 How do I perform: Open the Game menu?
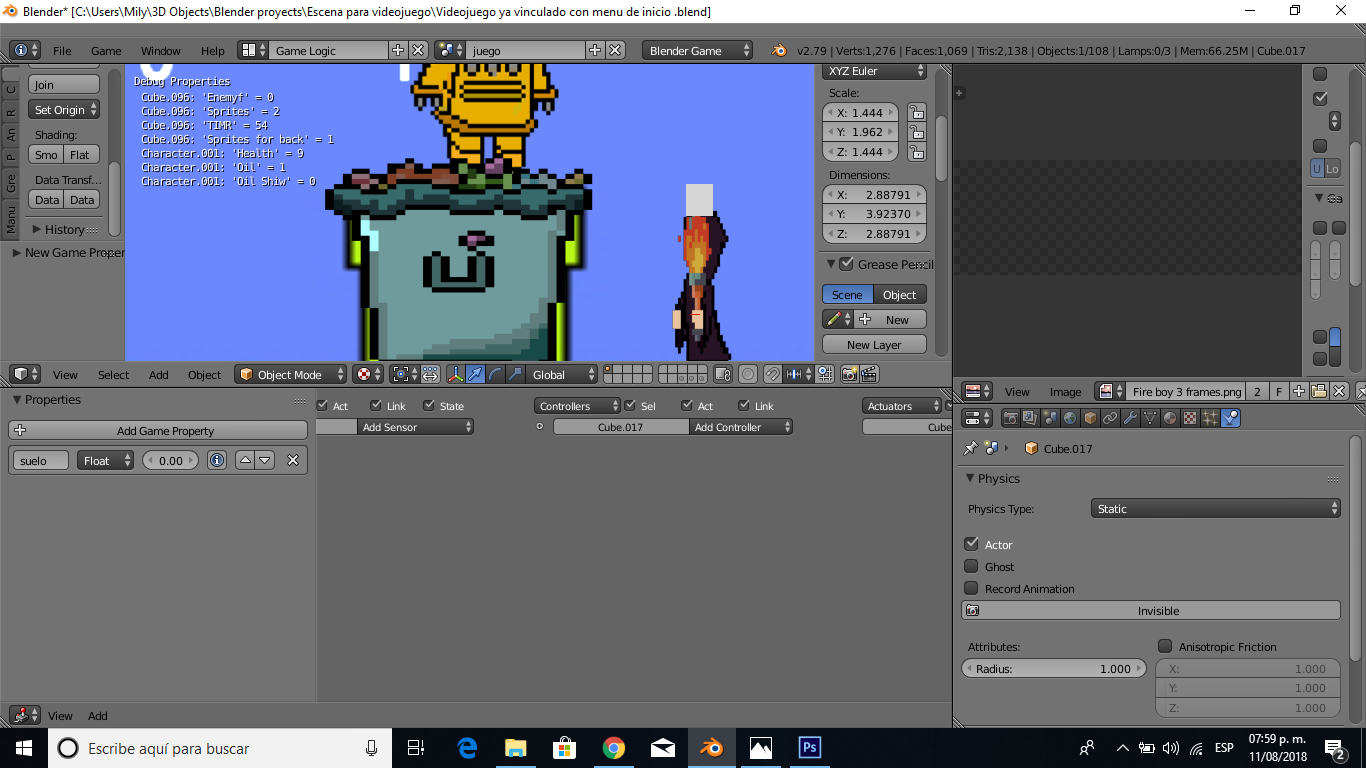pos(106,50)
